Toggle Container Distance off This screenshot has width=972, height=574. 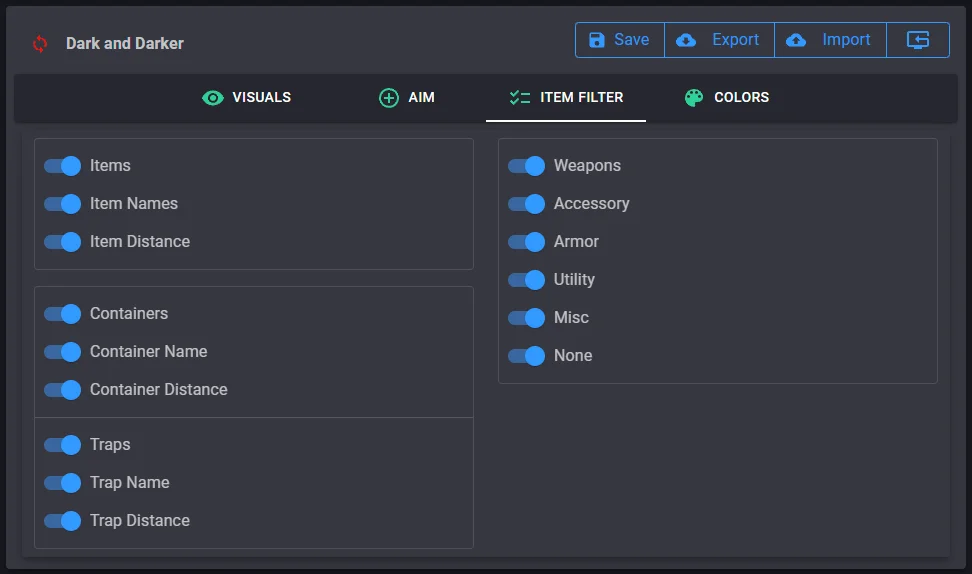(62, 390)
